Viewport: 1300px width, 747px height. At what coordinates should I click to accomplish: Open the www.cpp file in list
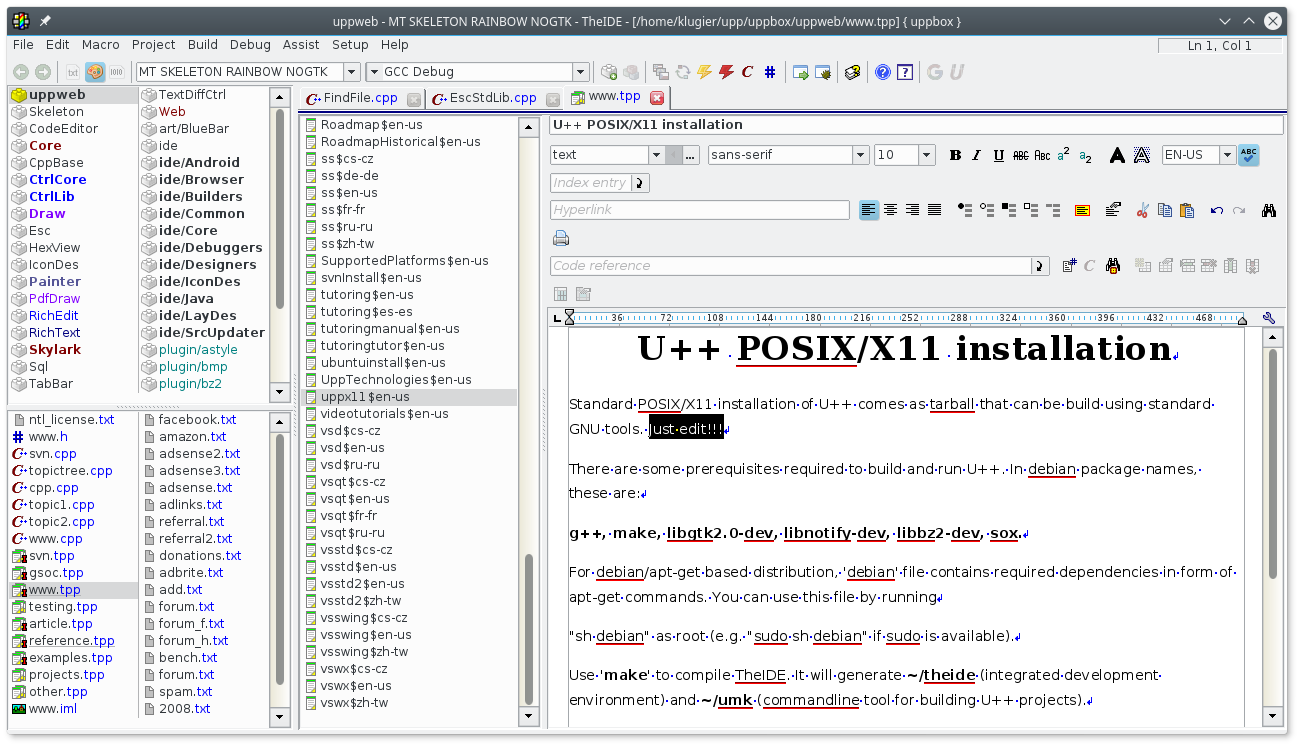(x=55, y=539)
